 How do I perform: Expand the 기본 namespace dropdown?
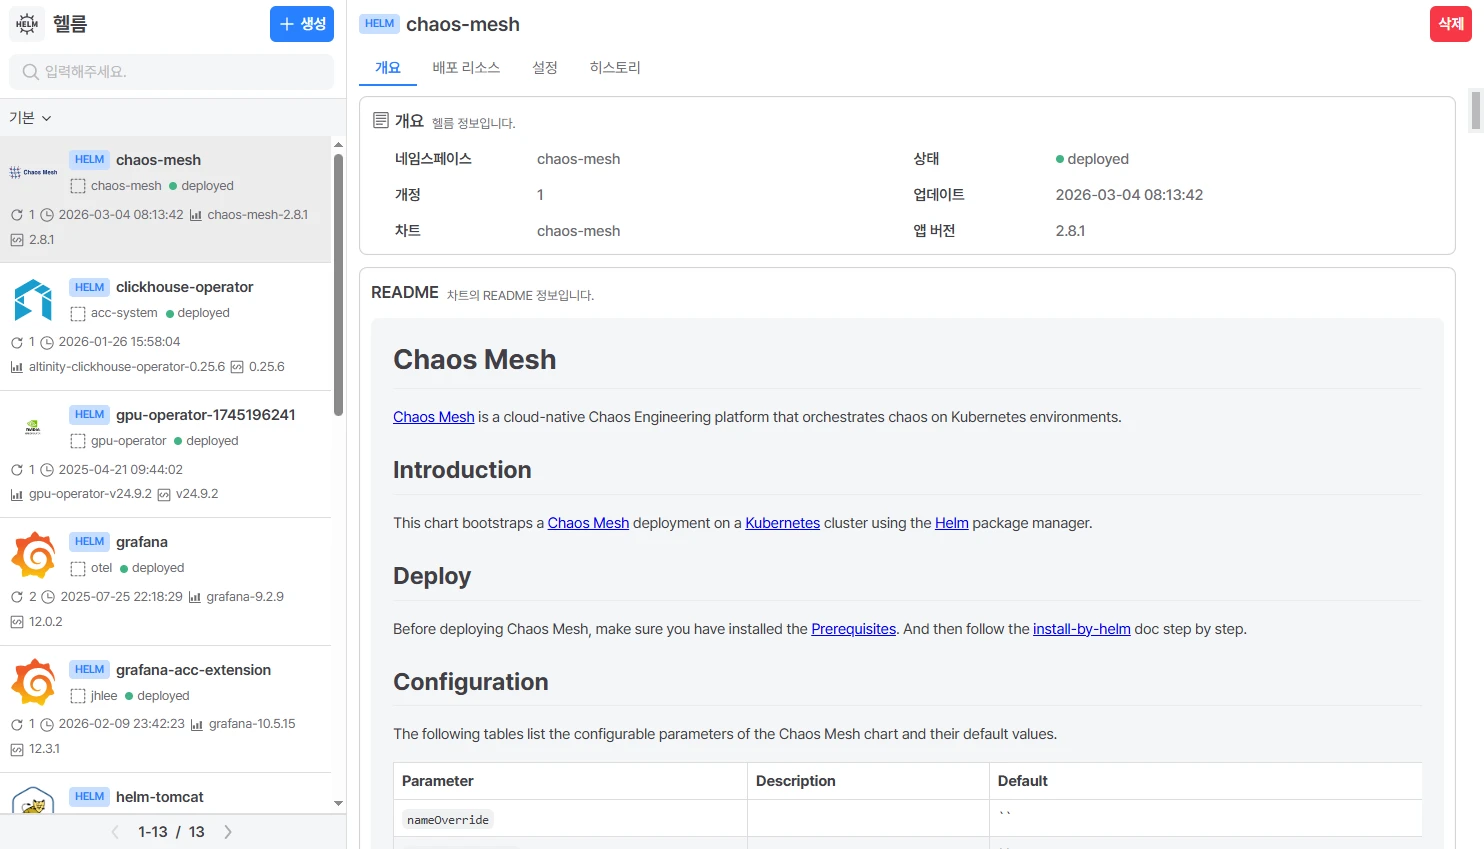point(30,118)
